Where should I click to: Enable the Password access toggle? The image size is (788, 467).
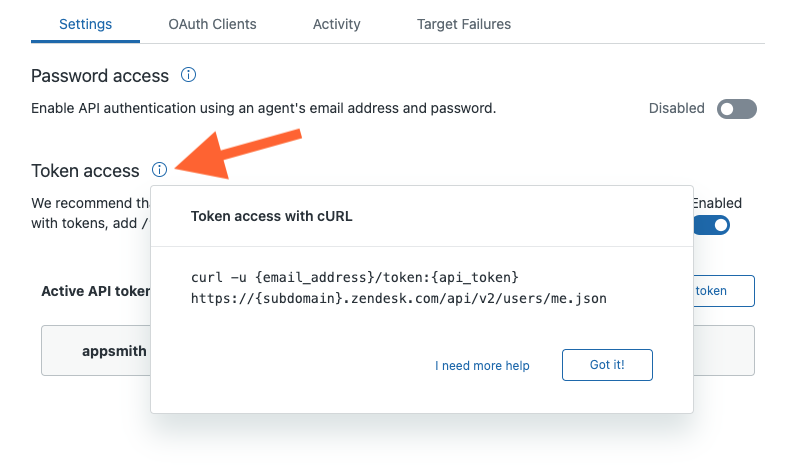point(737,109)
